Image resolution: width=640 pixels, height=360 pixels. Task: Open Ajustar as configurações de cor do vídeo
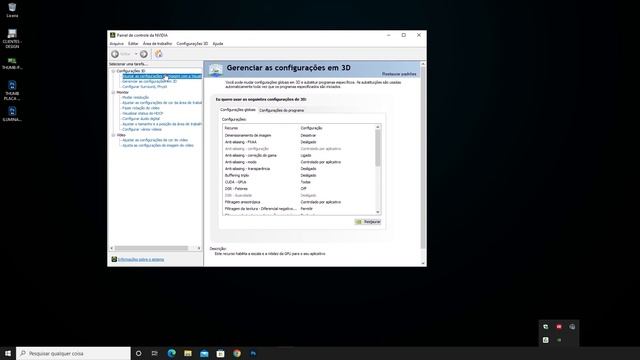(x=155, y=140)
